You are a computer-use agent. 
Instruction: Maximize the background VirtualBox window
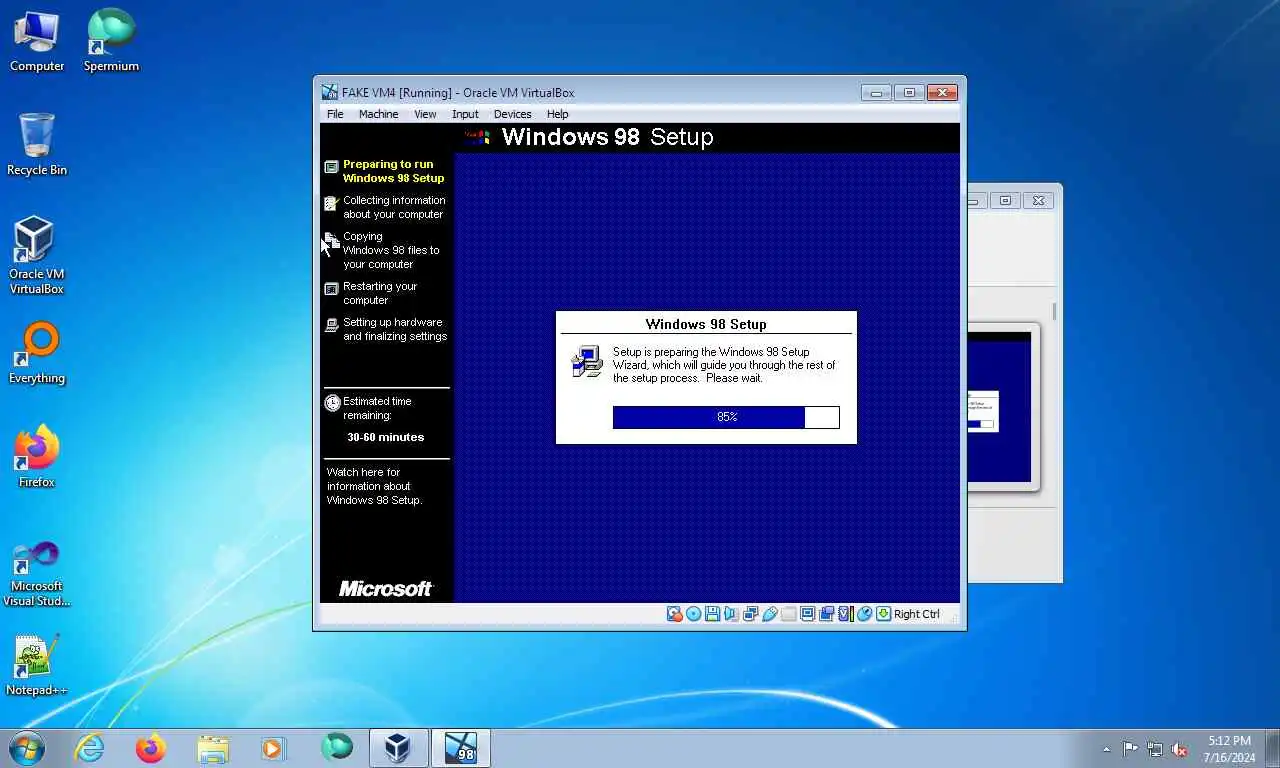click(x=1006, y=201)
